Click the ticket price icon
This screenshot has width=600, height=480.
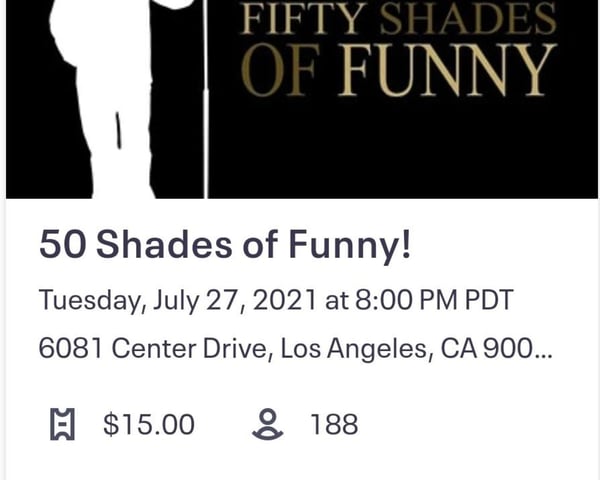62,424
